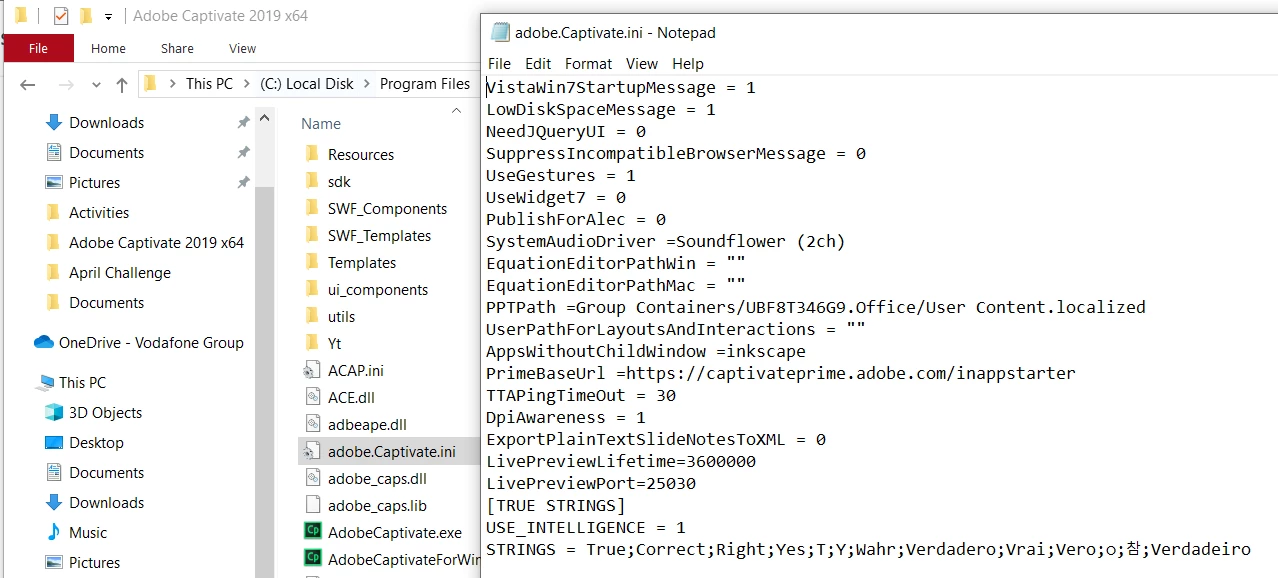
Task: Click the Notepad title bar icon
Action: click(x=500, y=32)
